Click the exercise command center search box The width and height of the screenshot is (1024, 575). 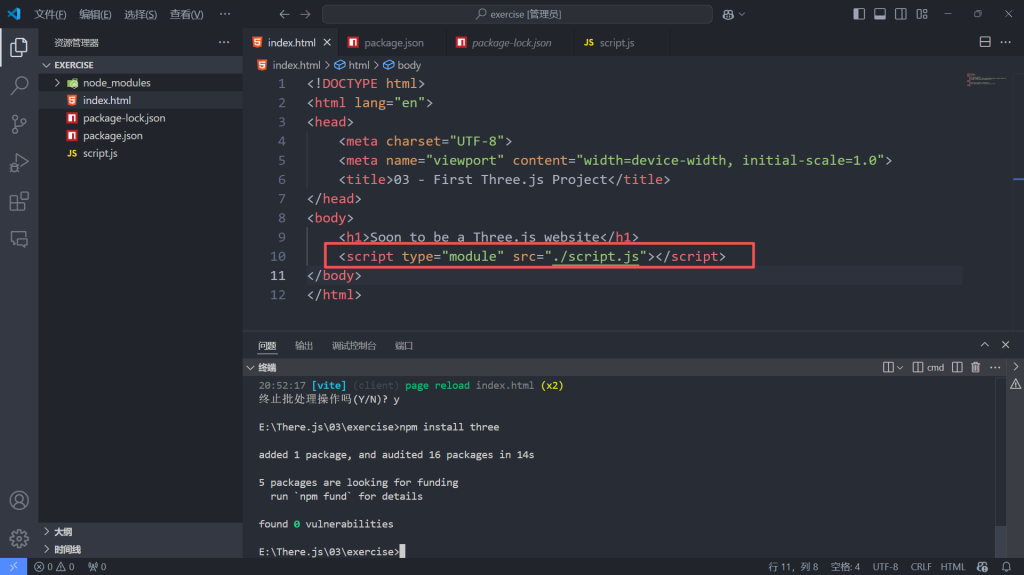coord(517,14)
